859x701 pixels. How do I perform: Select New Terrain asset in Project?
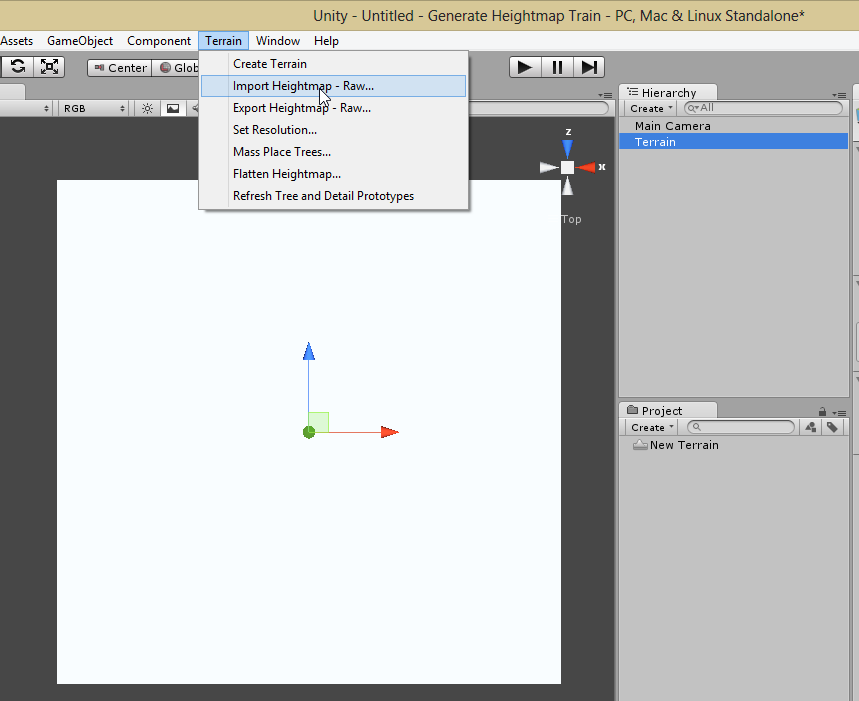pos(683,445)
